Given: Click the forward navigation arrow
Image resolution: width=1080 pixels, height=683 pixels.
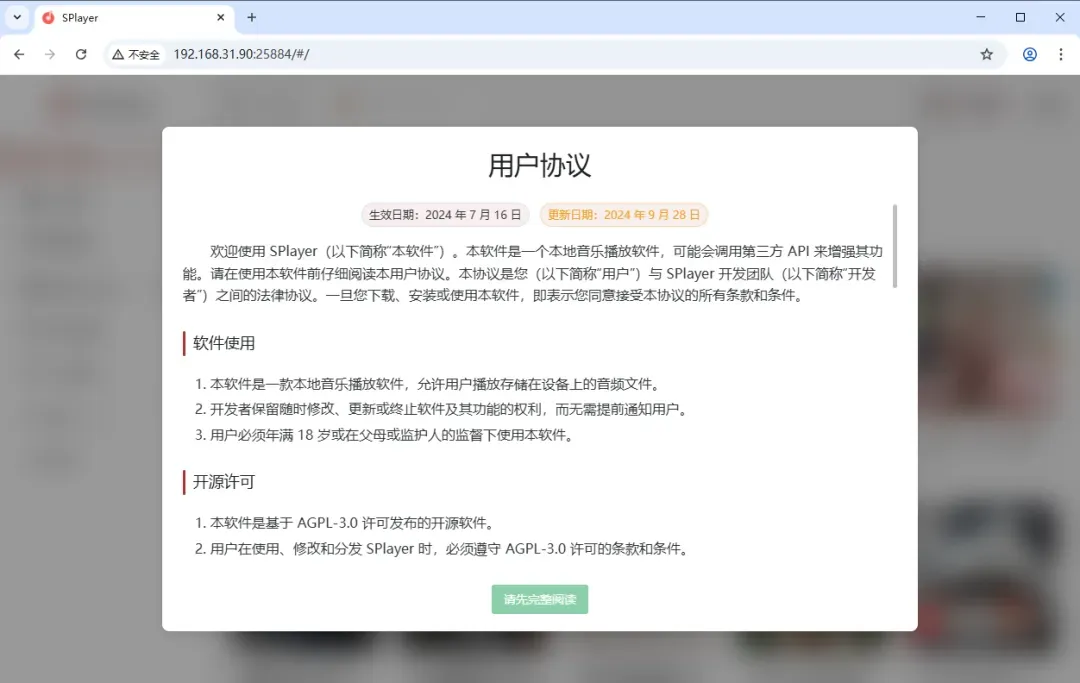Looking at the screenshot, I should [x=50, y=54].
